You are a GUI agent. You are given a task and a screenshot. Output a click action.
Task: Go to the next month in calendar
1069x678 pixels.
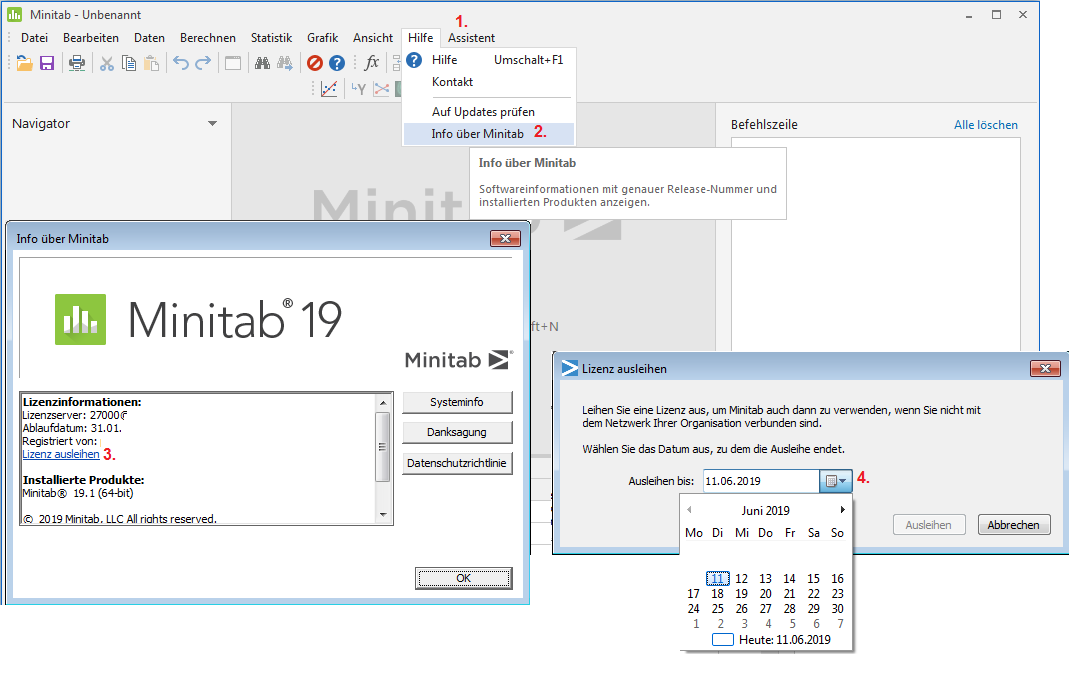click(843, 510)
